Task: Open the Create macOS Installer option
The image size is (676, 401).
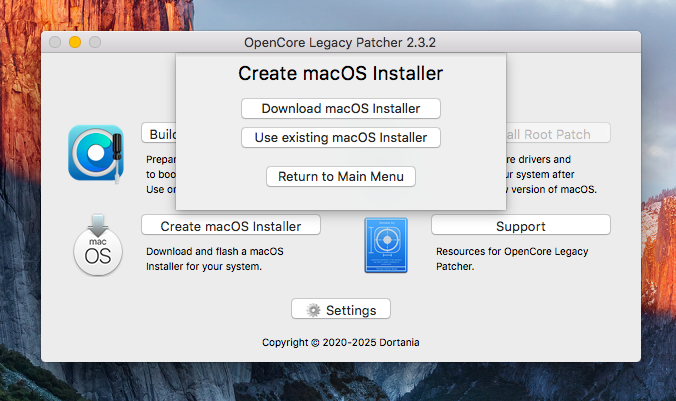Action: (231, 225)
